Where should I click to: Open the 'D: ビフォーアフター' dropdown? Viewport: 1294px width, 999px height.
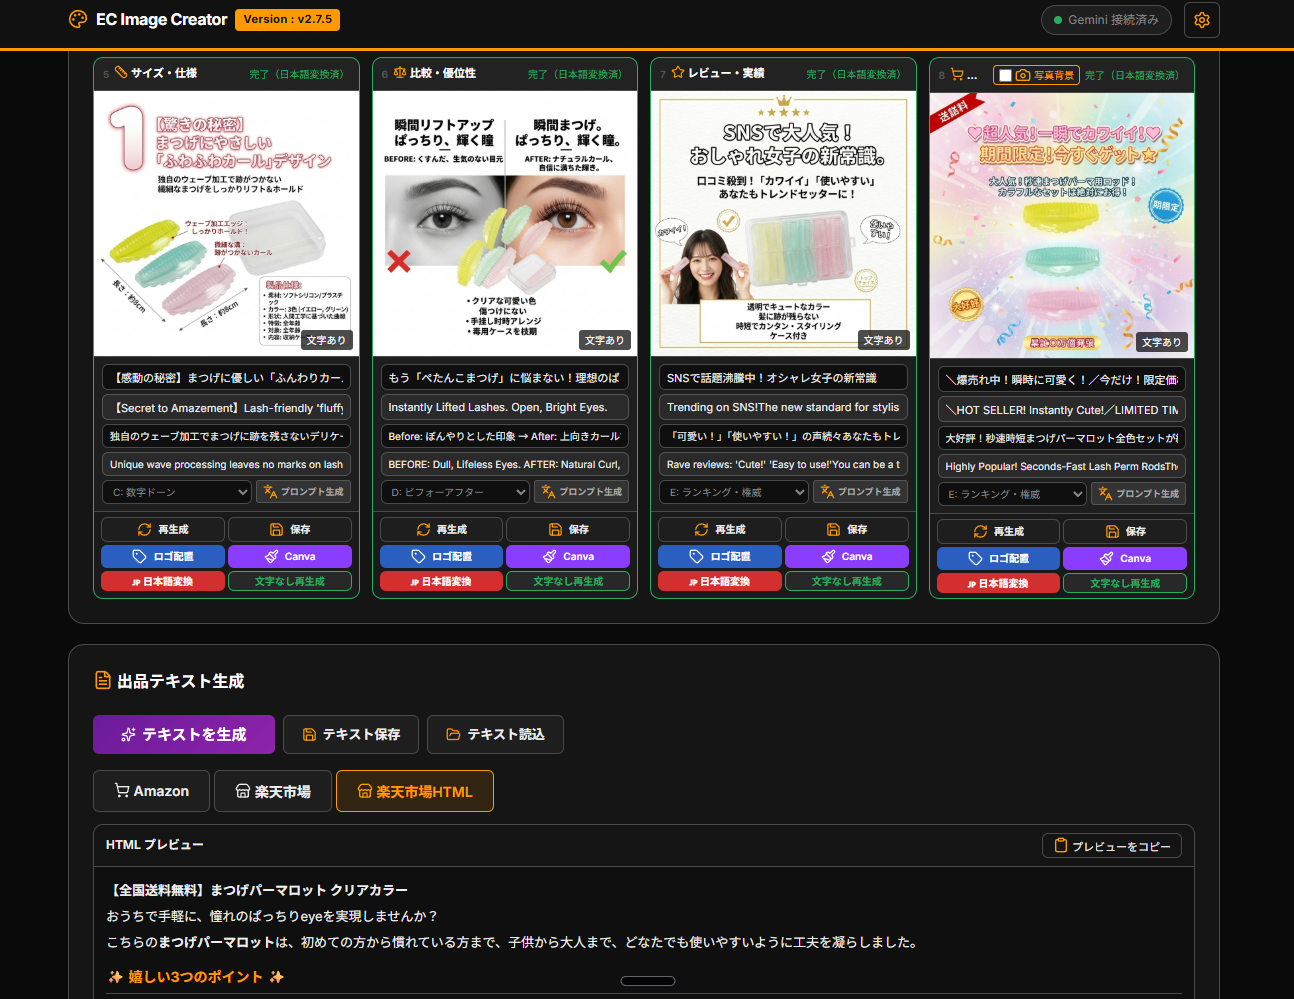pyautogui.click(x=454, y=492)
